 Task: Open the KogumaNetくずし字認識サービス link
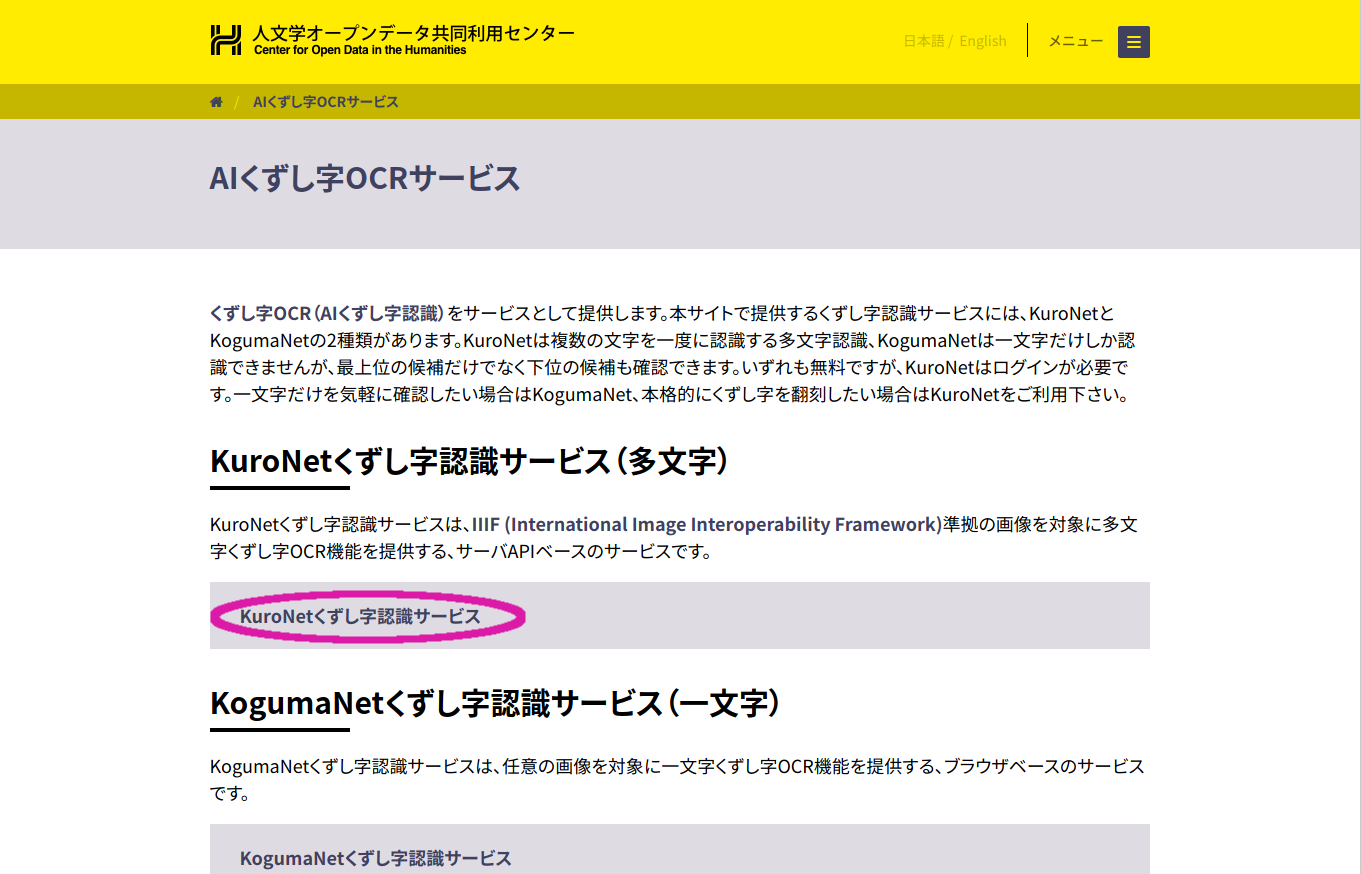click(x=375, y=858)
